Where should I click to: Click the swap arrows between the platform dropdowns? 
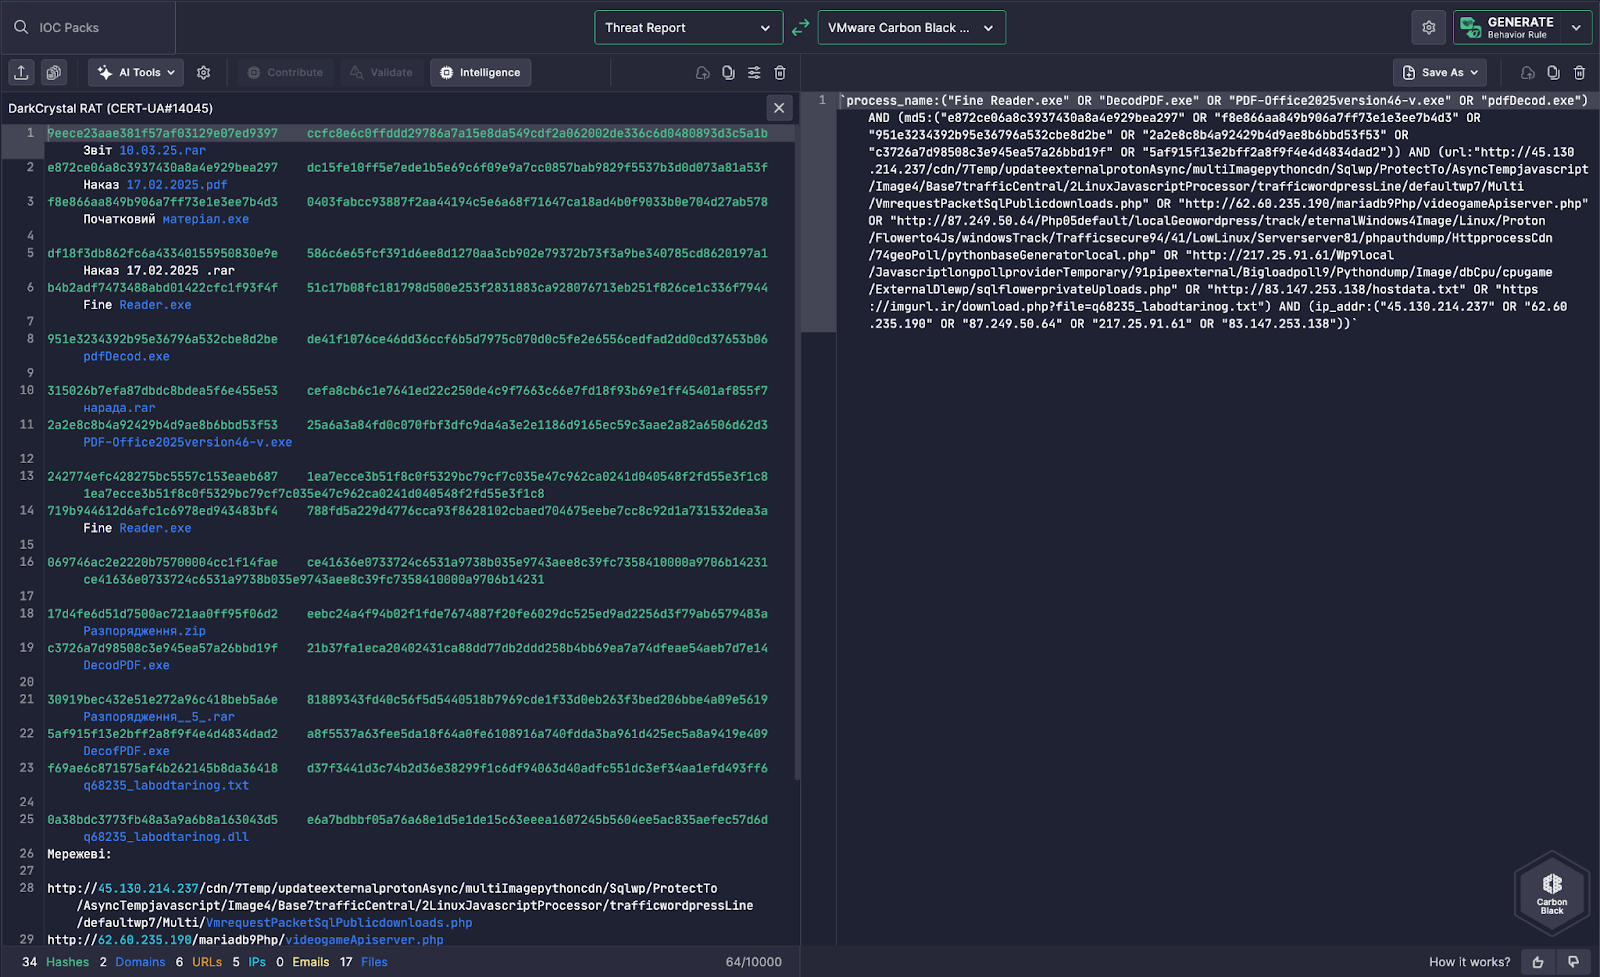click(800, 28)
